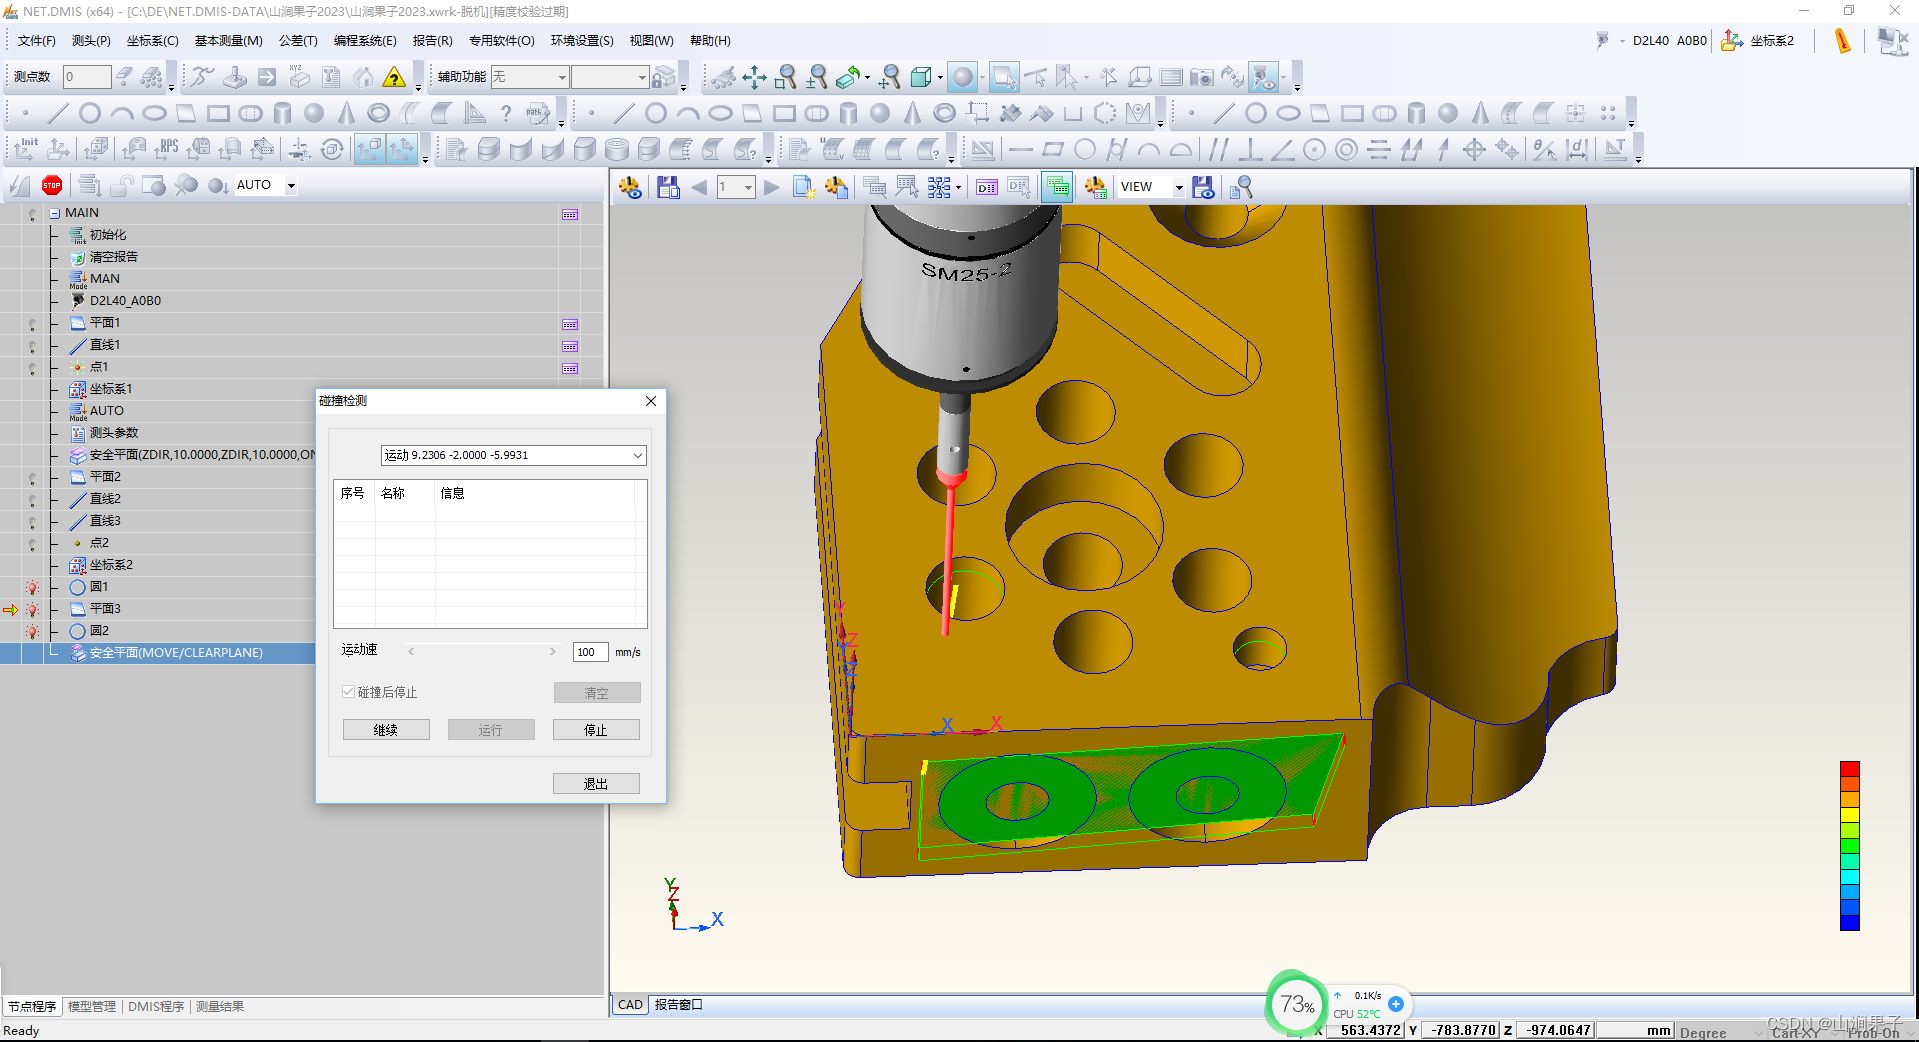Click the orange pencil icon
The image size is (1919, 1042).
coord(1842,41)
